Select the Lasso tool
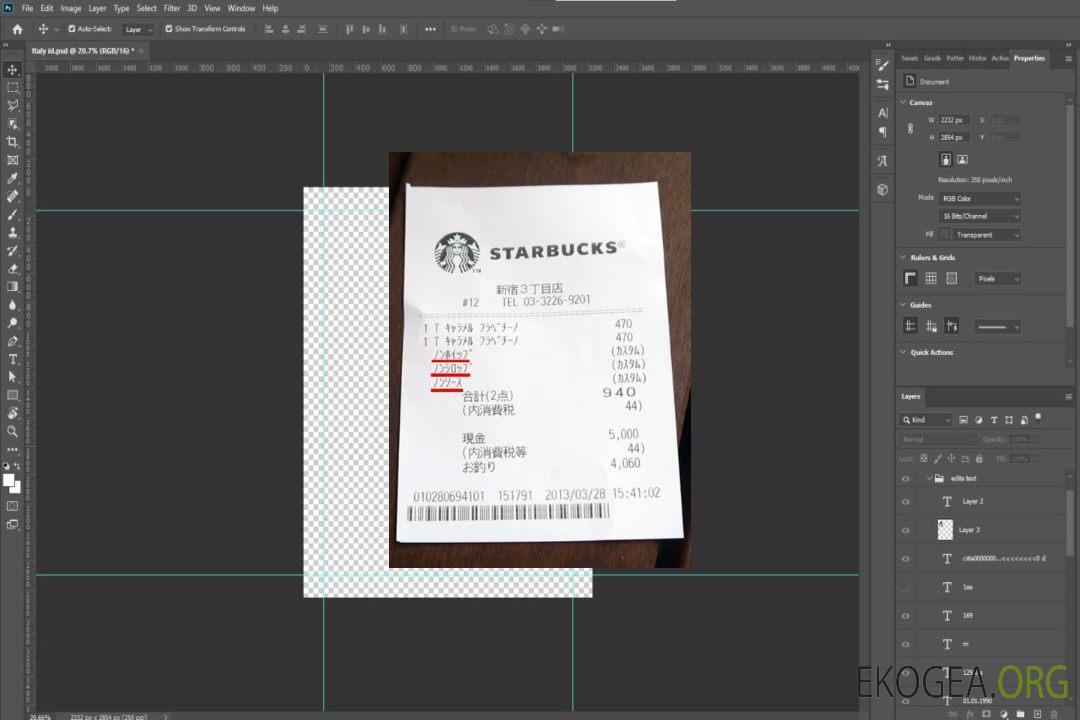Image resolution: width=1080 pixels, height=720 pixels. (12, 105)
